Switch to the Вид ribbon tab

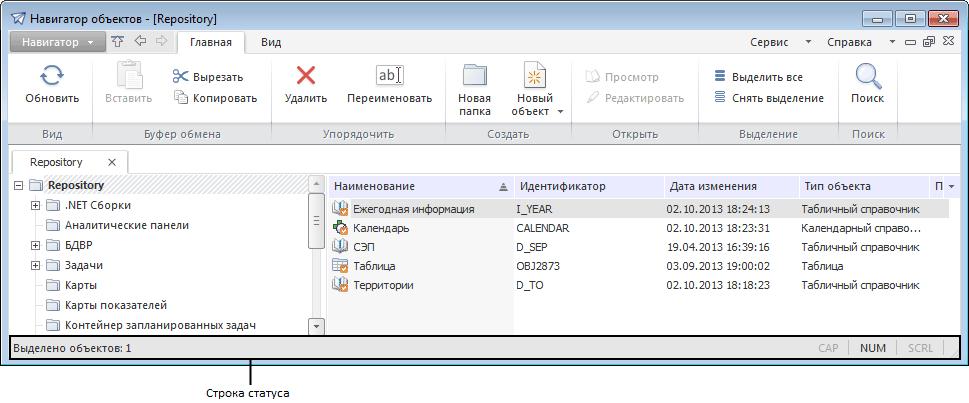[x=271, y=42]
